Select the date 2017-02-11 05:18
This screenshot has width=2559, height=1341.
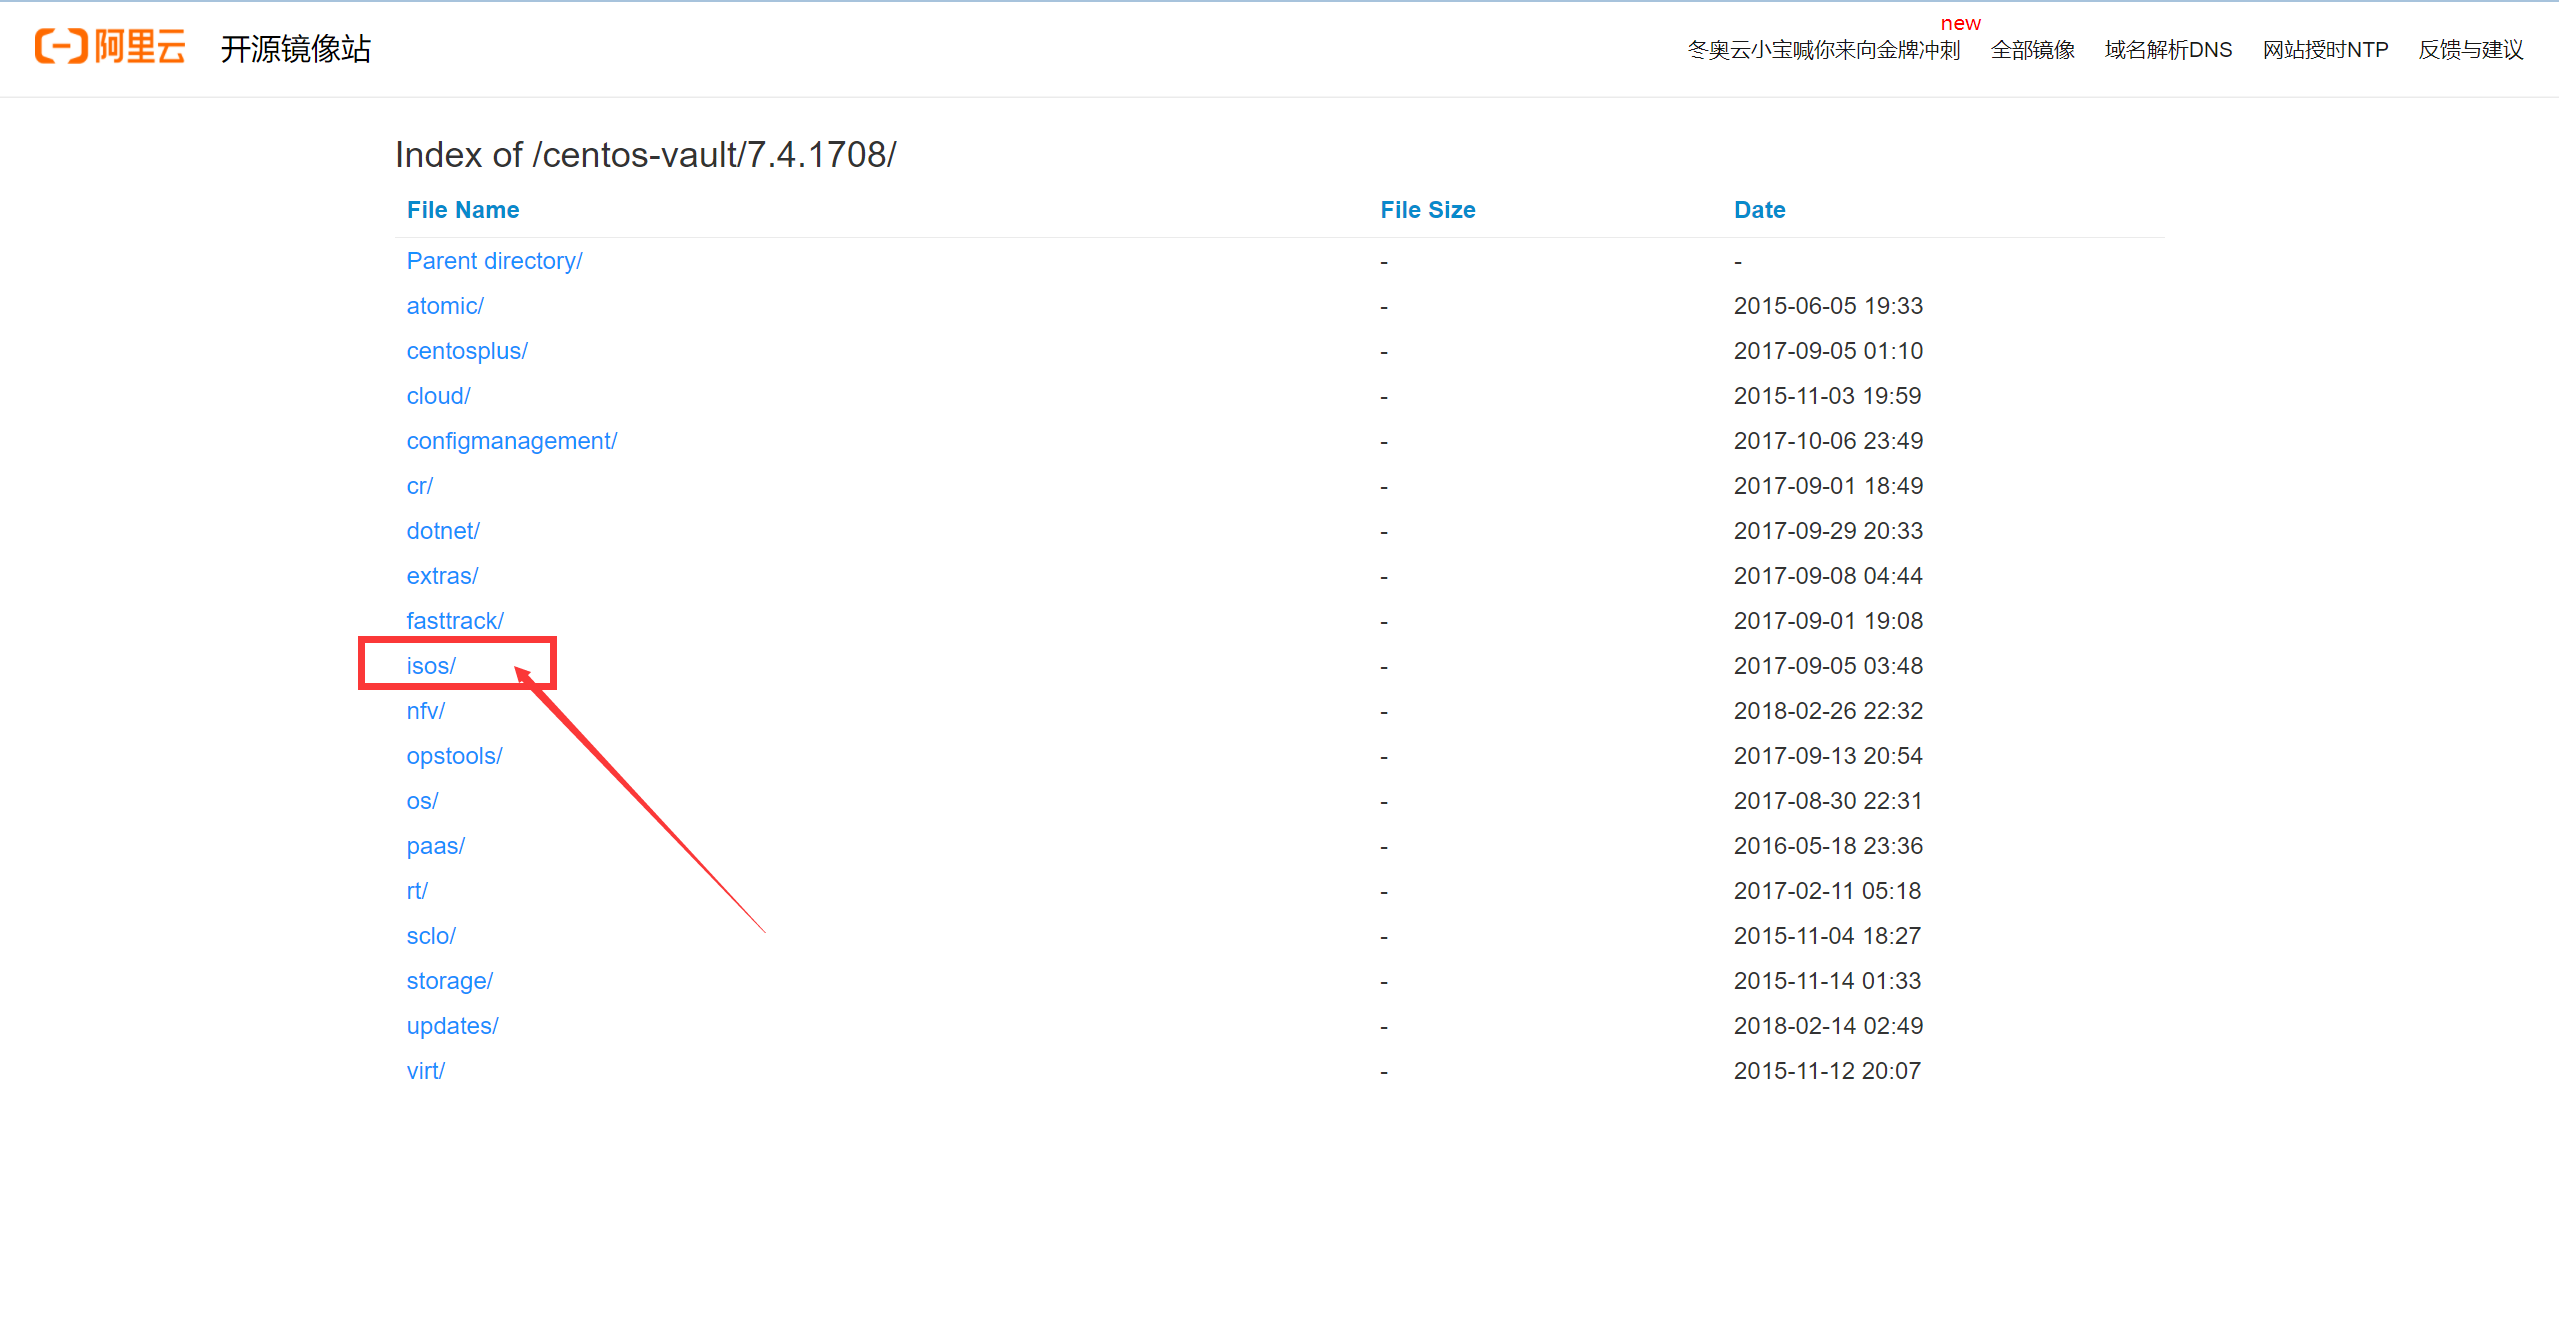tap(1827, 891)
